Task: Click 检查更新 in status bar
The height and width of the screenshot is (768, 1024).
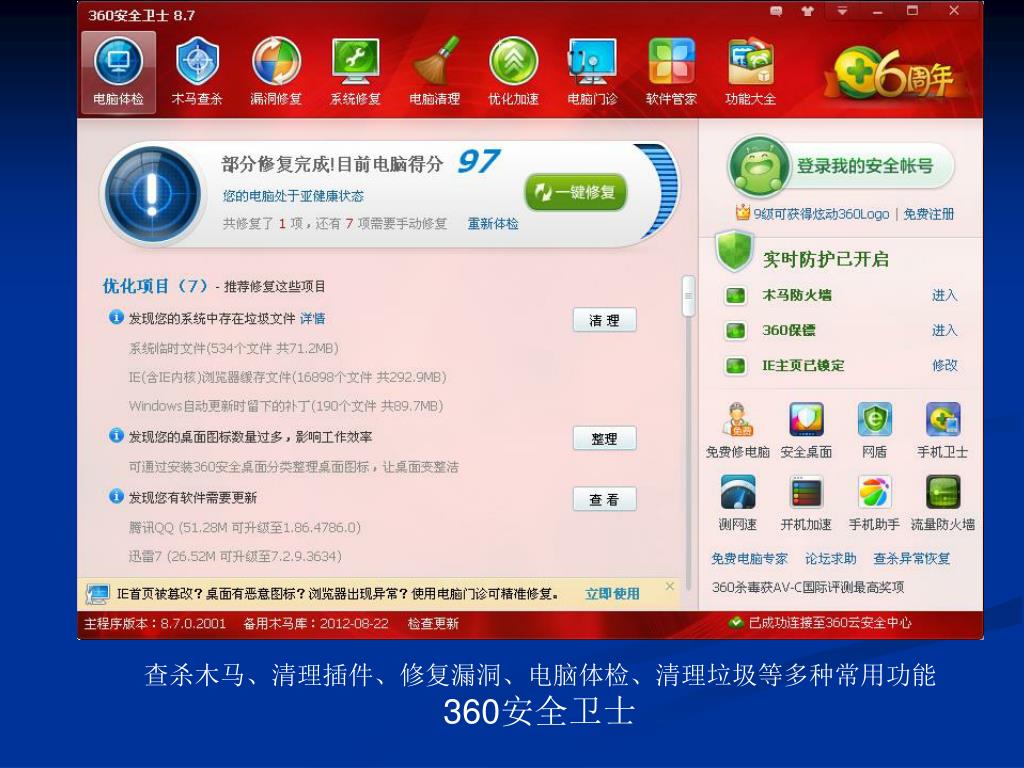Action: click(433, 624)
